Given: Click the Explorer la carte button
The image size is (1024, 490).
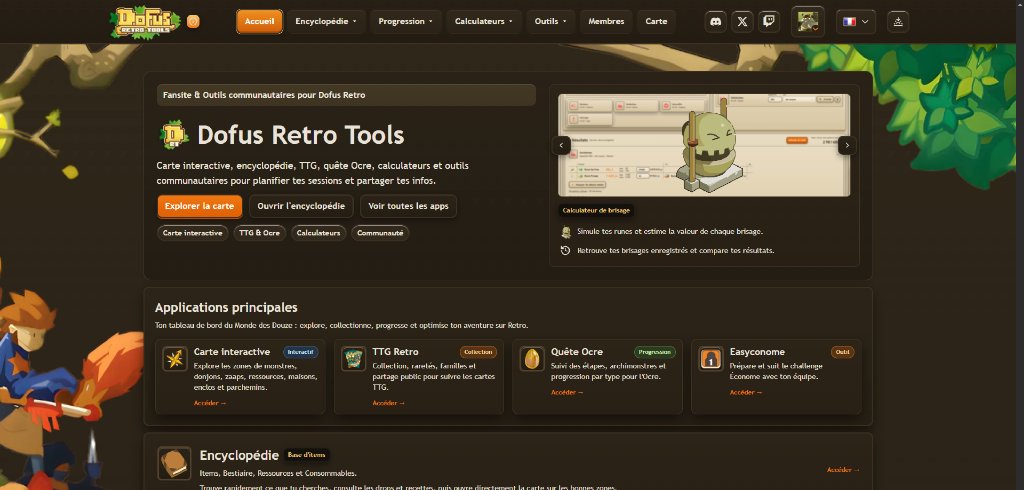Looking at the screenshot, I should 199,206.
